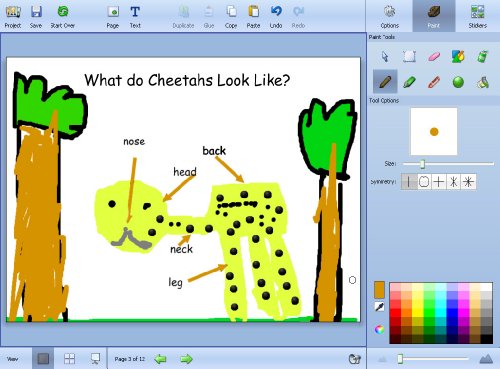
Task: Choose black in palette bottom corner
Action: [487, 339]
